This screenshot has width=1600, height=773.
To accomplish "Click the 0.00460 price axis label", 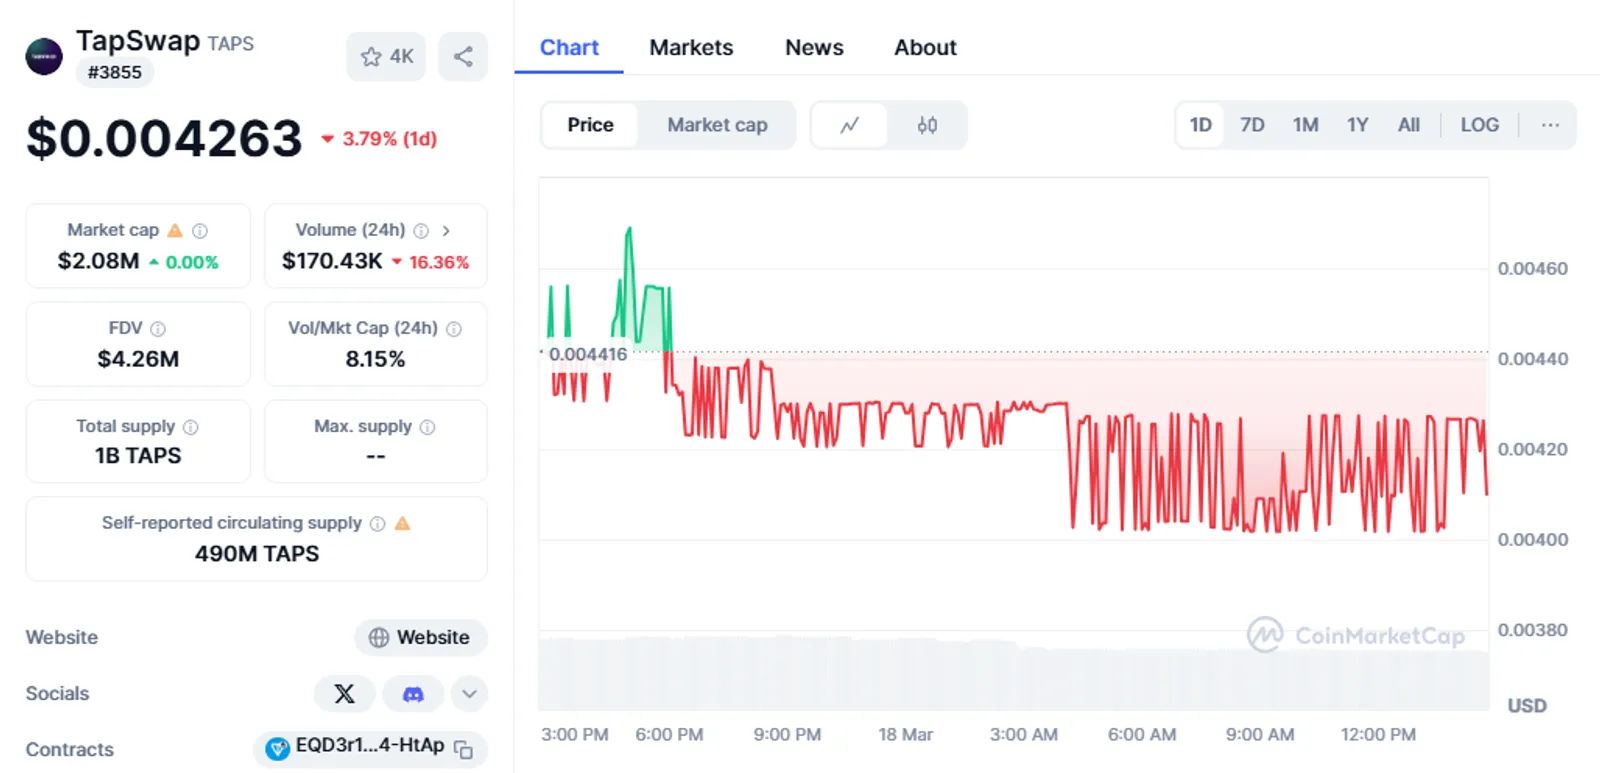I will (1532, 268).
